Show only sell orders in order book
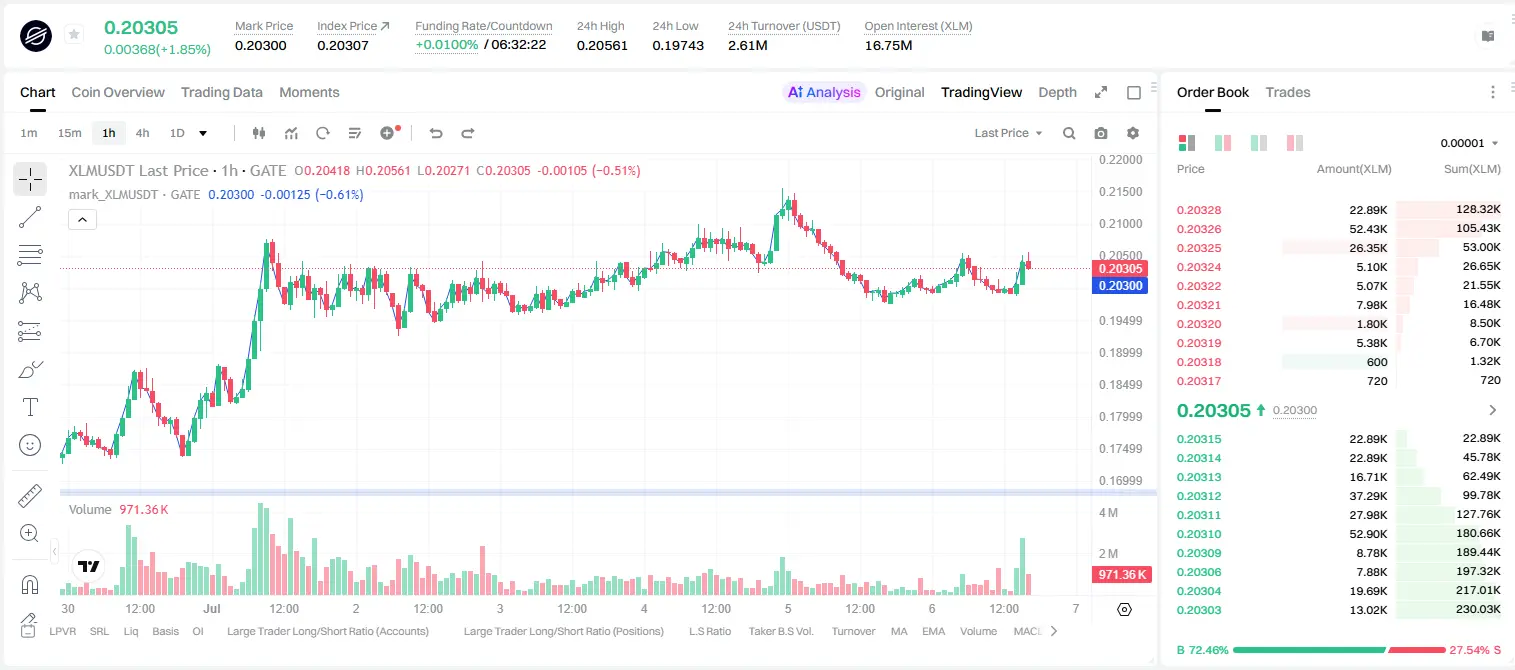This screenshot has height=670, width=1515. [1294, 143]
